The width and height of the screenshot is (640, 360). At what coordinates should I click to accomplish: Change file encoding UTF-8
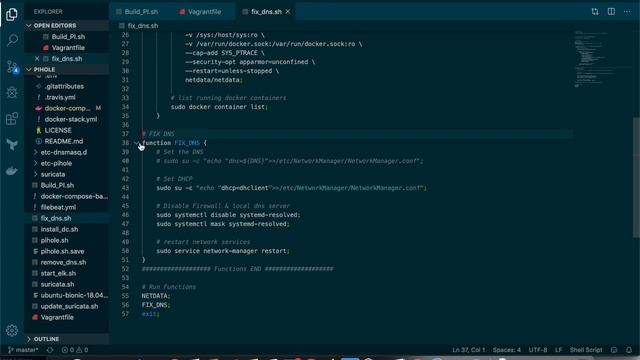(538, 350)
